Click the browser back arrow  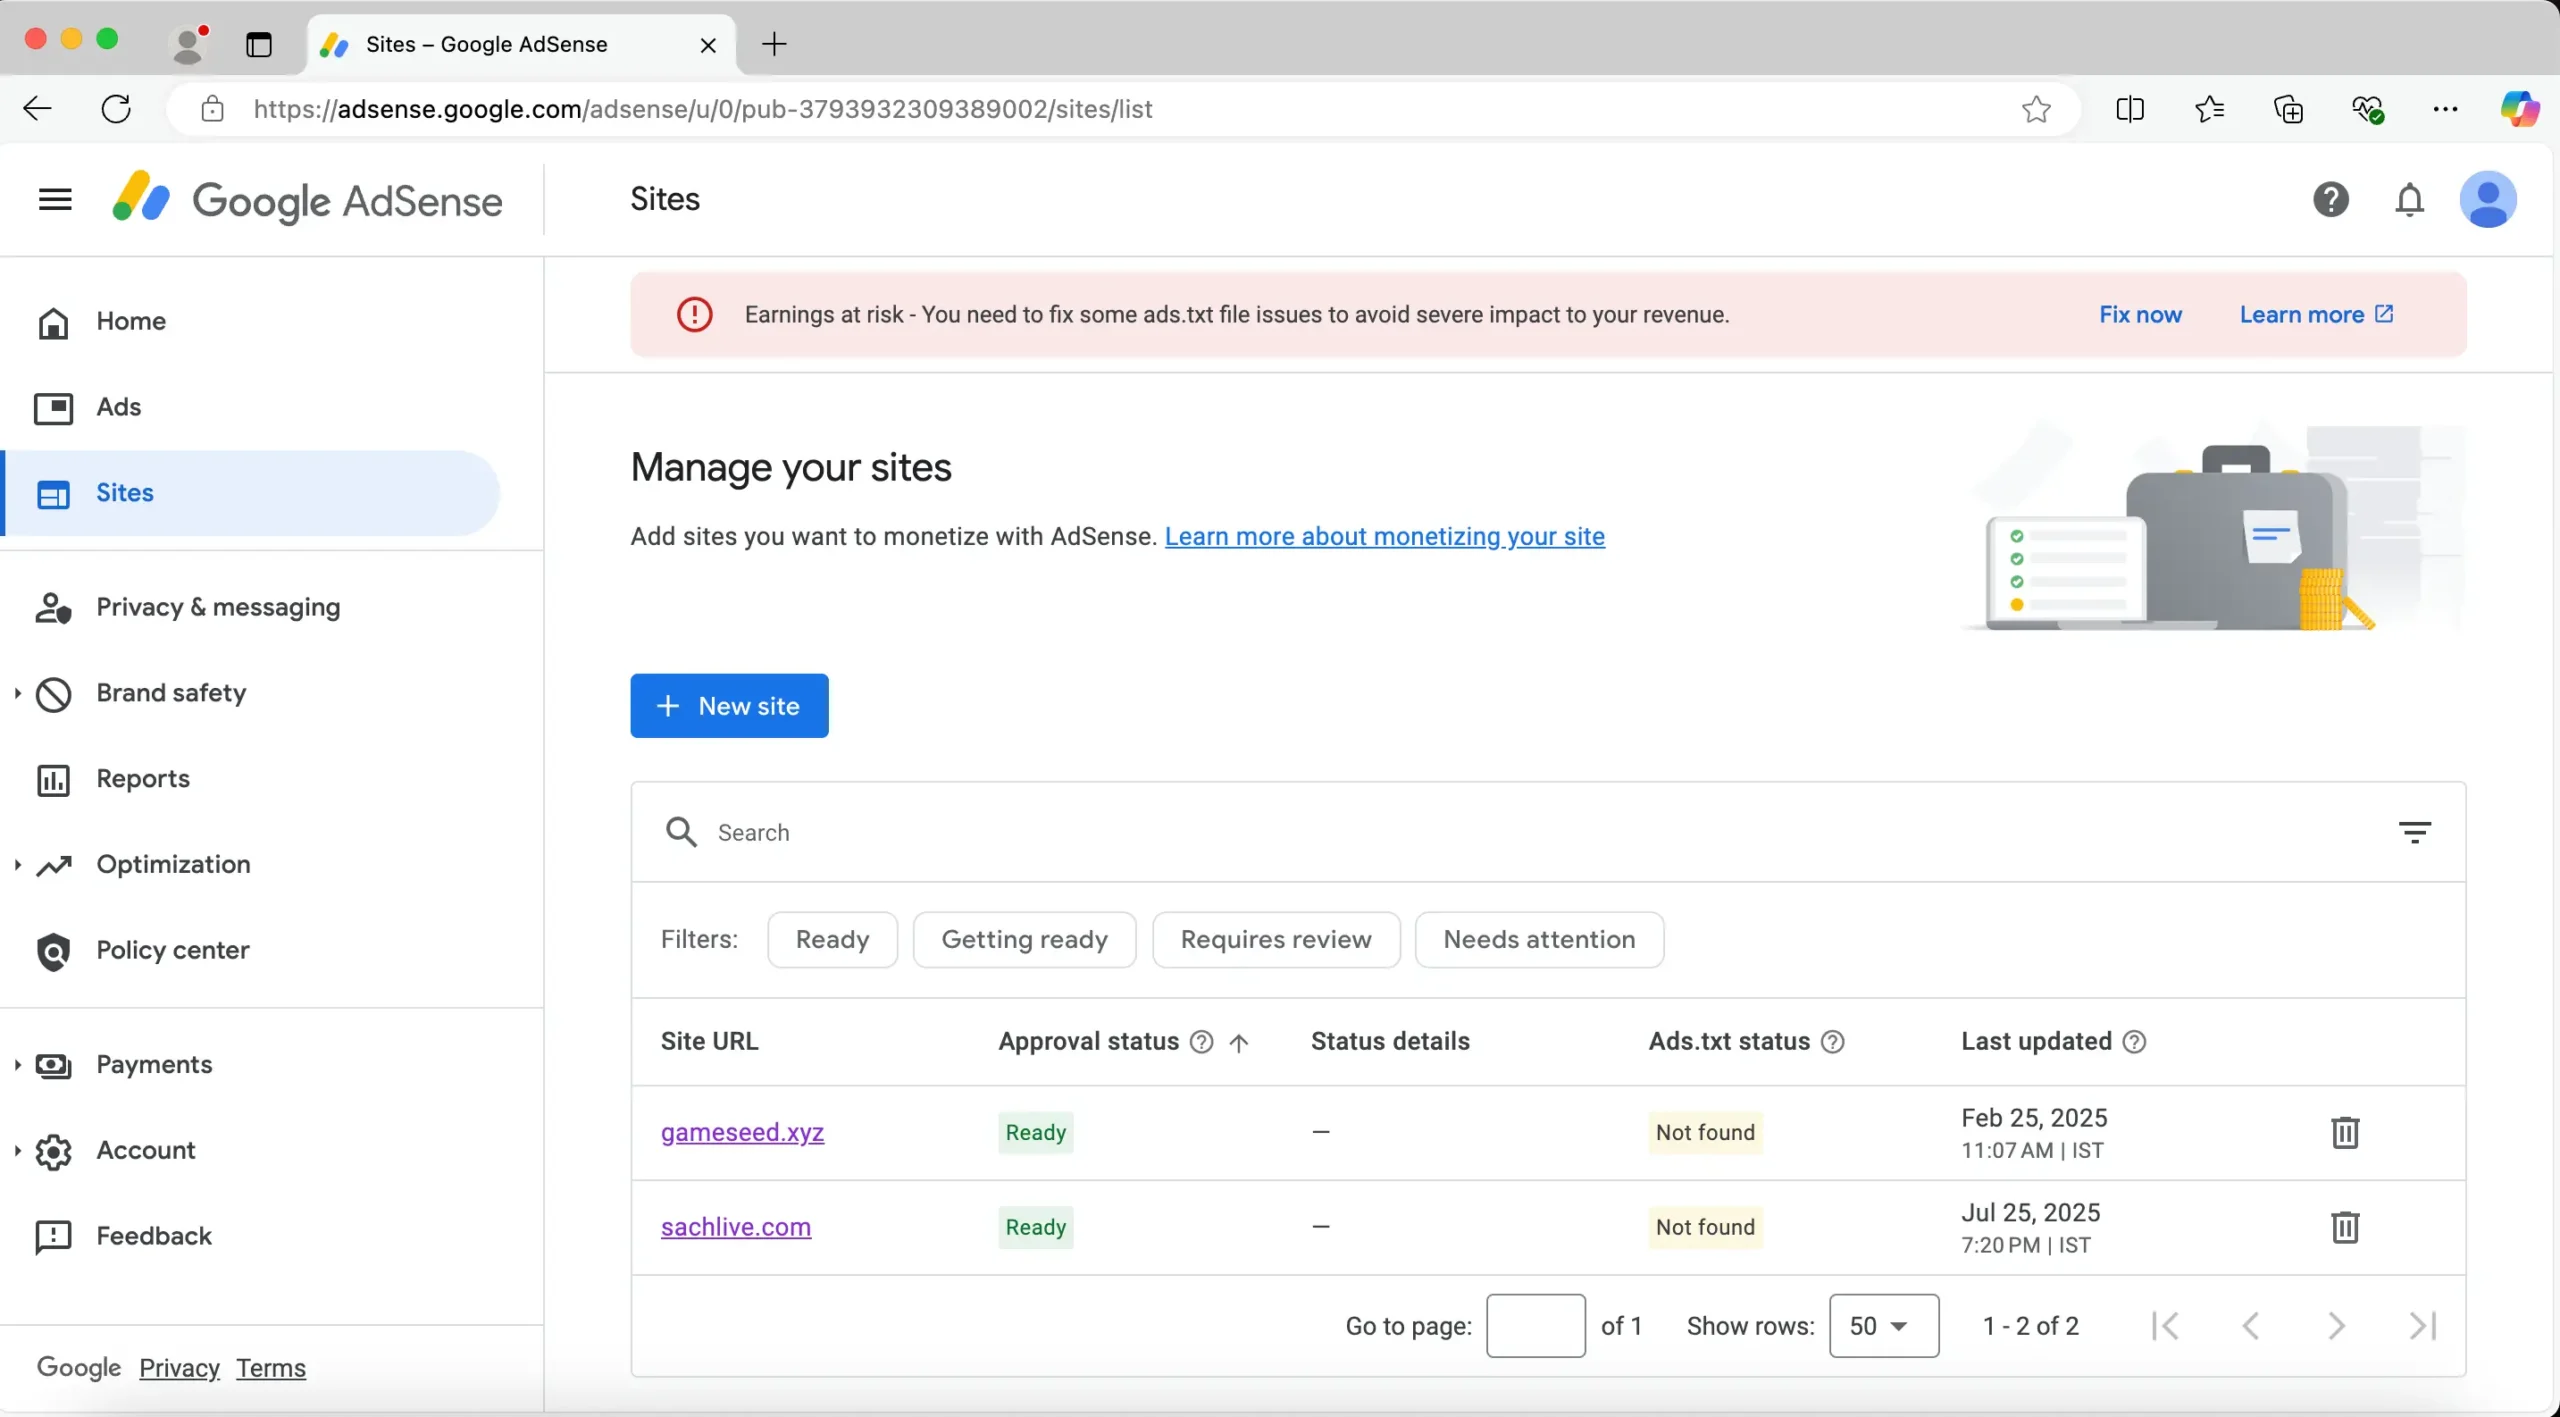(x=37, y=108)
